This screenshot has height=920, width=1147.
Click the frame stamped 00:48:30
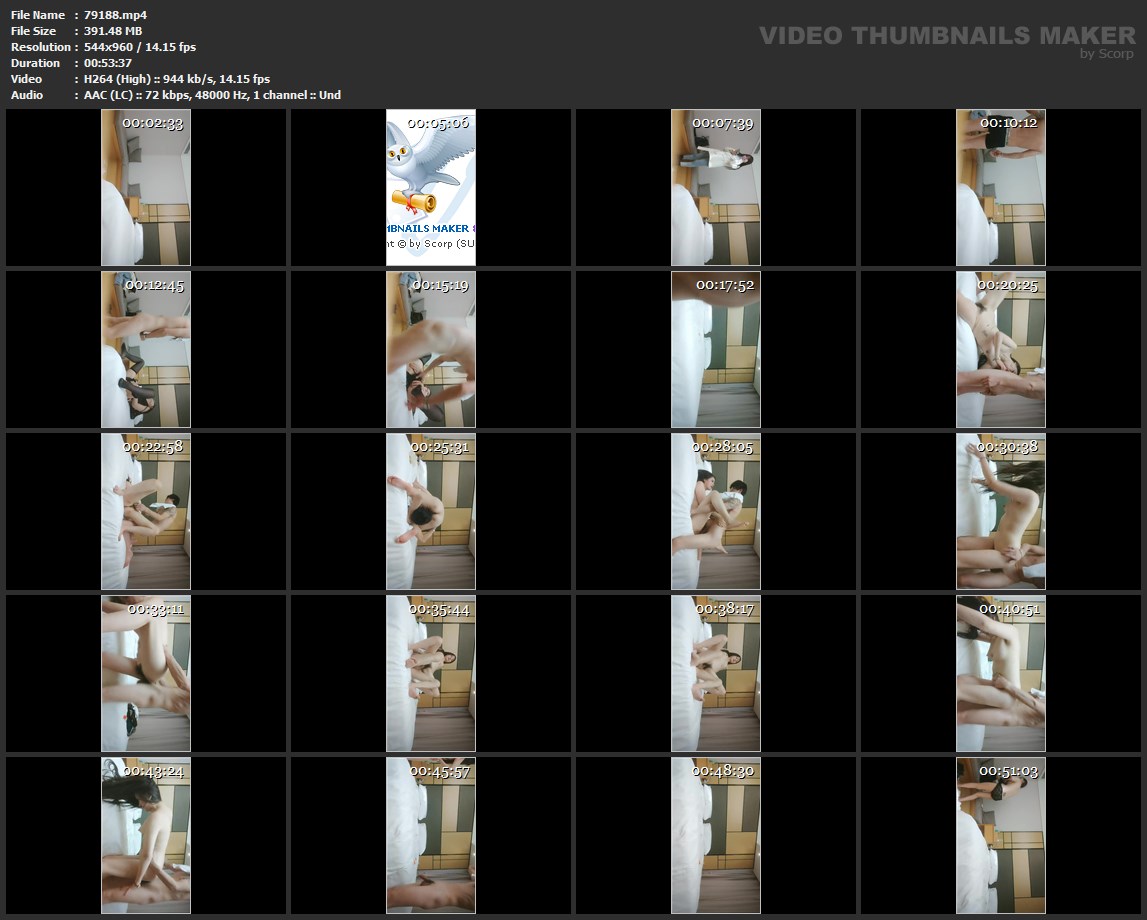pos(716,835)
